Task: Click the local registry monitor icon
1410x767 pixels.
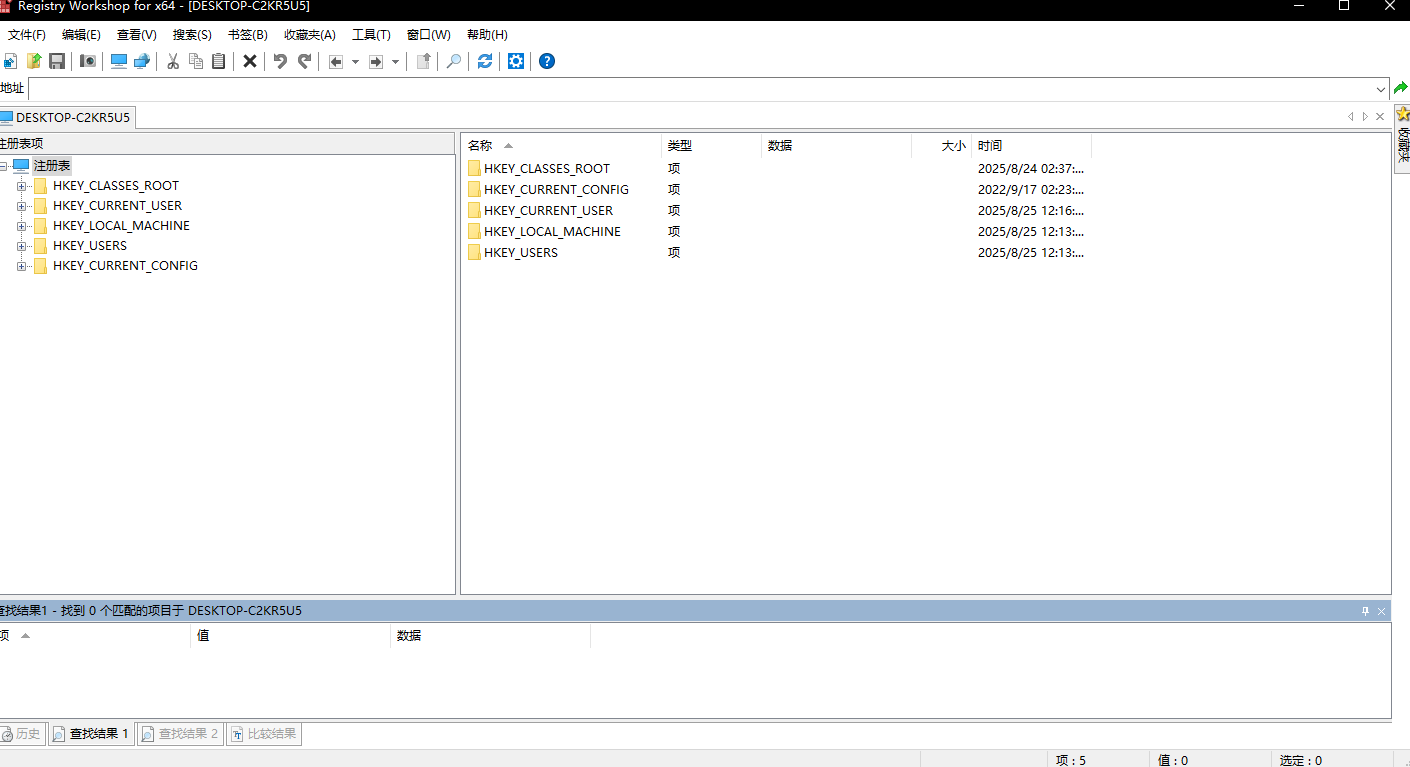Action: (119, 61)
